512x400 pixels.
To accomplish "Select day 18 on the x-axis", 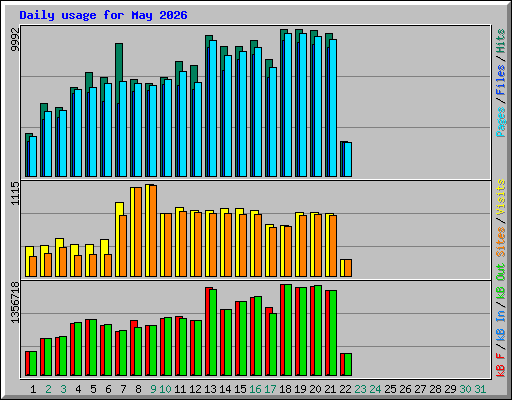I will [x=285, y=389].
